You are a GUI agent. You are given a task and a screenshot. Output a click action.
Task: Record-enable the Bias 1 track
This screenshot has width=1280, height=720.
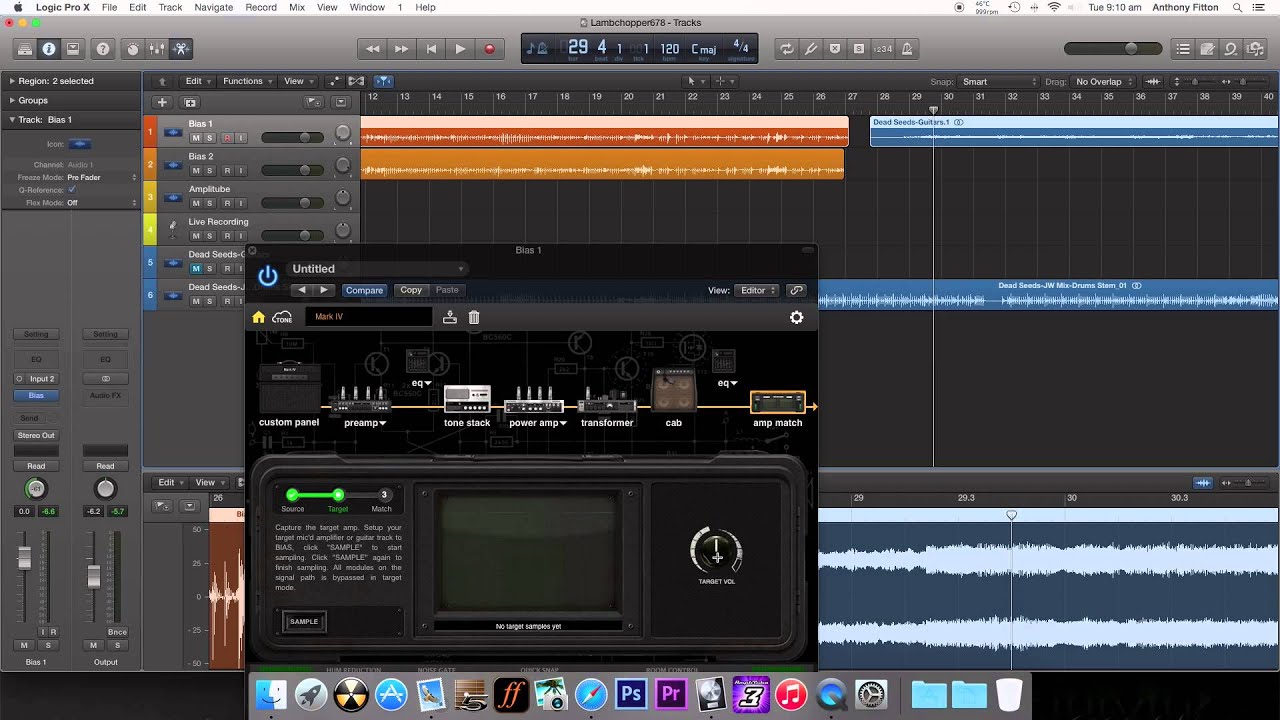pyautogui.click(x=226, y=138)
